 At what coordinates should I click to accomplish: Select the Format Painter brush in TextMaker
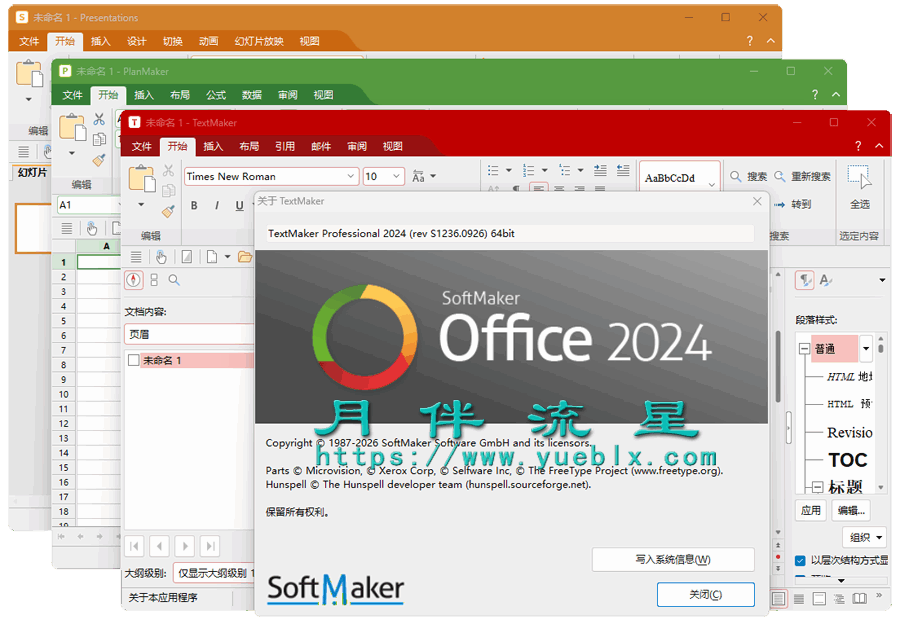168,211
